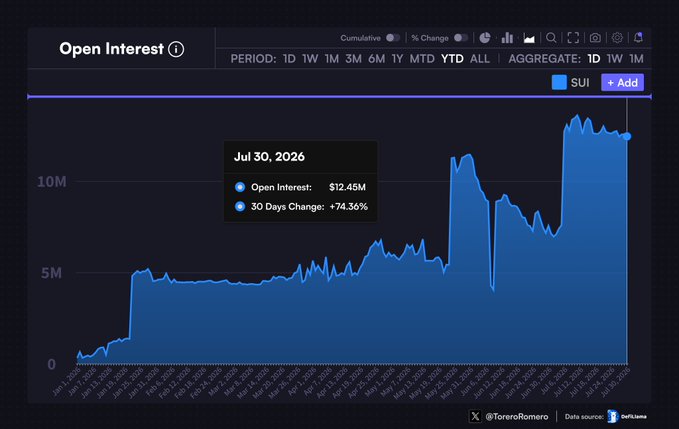This screenshot has height=429, width=679.
Task: Select the YTD period
Action: pyautogui.click(x=452, y=59)
